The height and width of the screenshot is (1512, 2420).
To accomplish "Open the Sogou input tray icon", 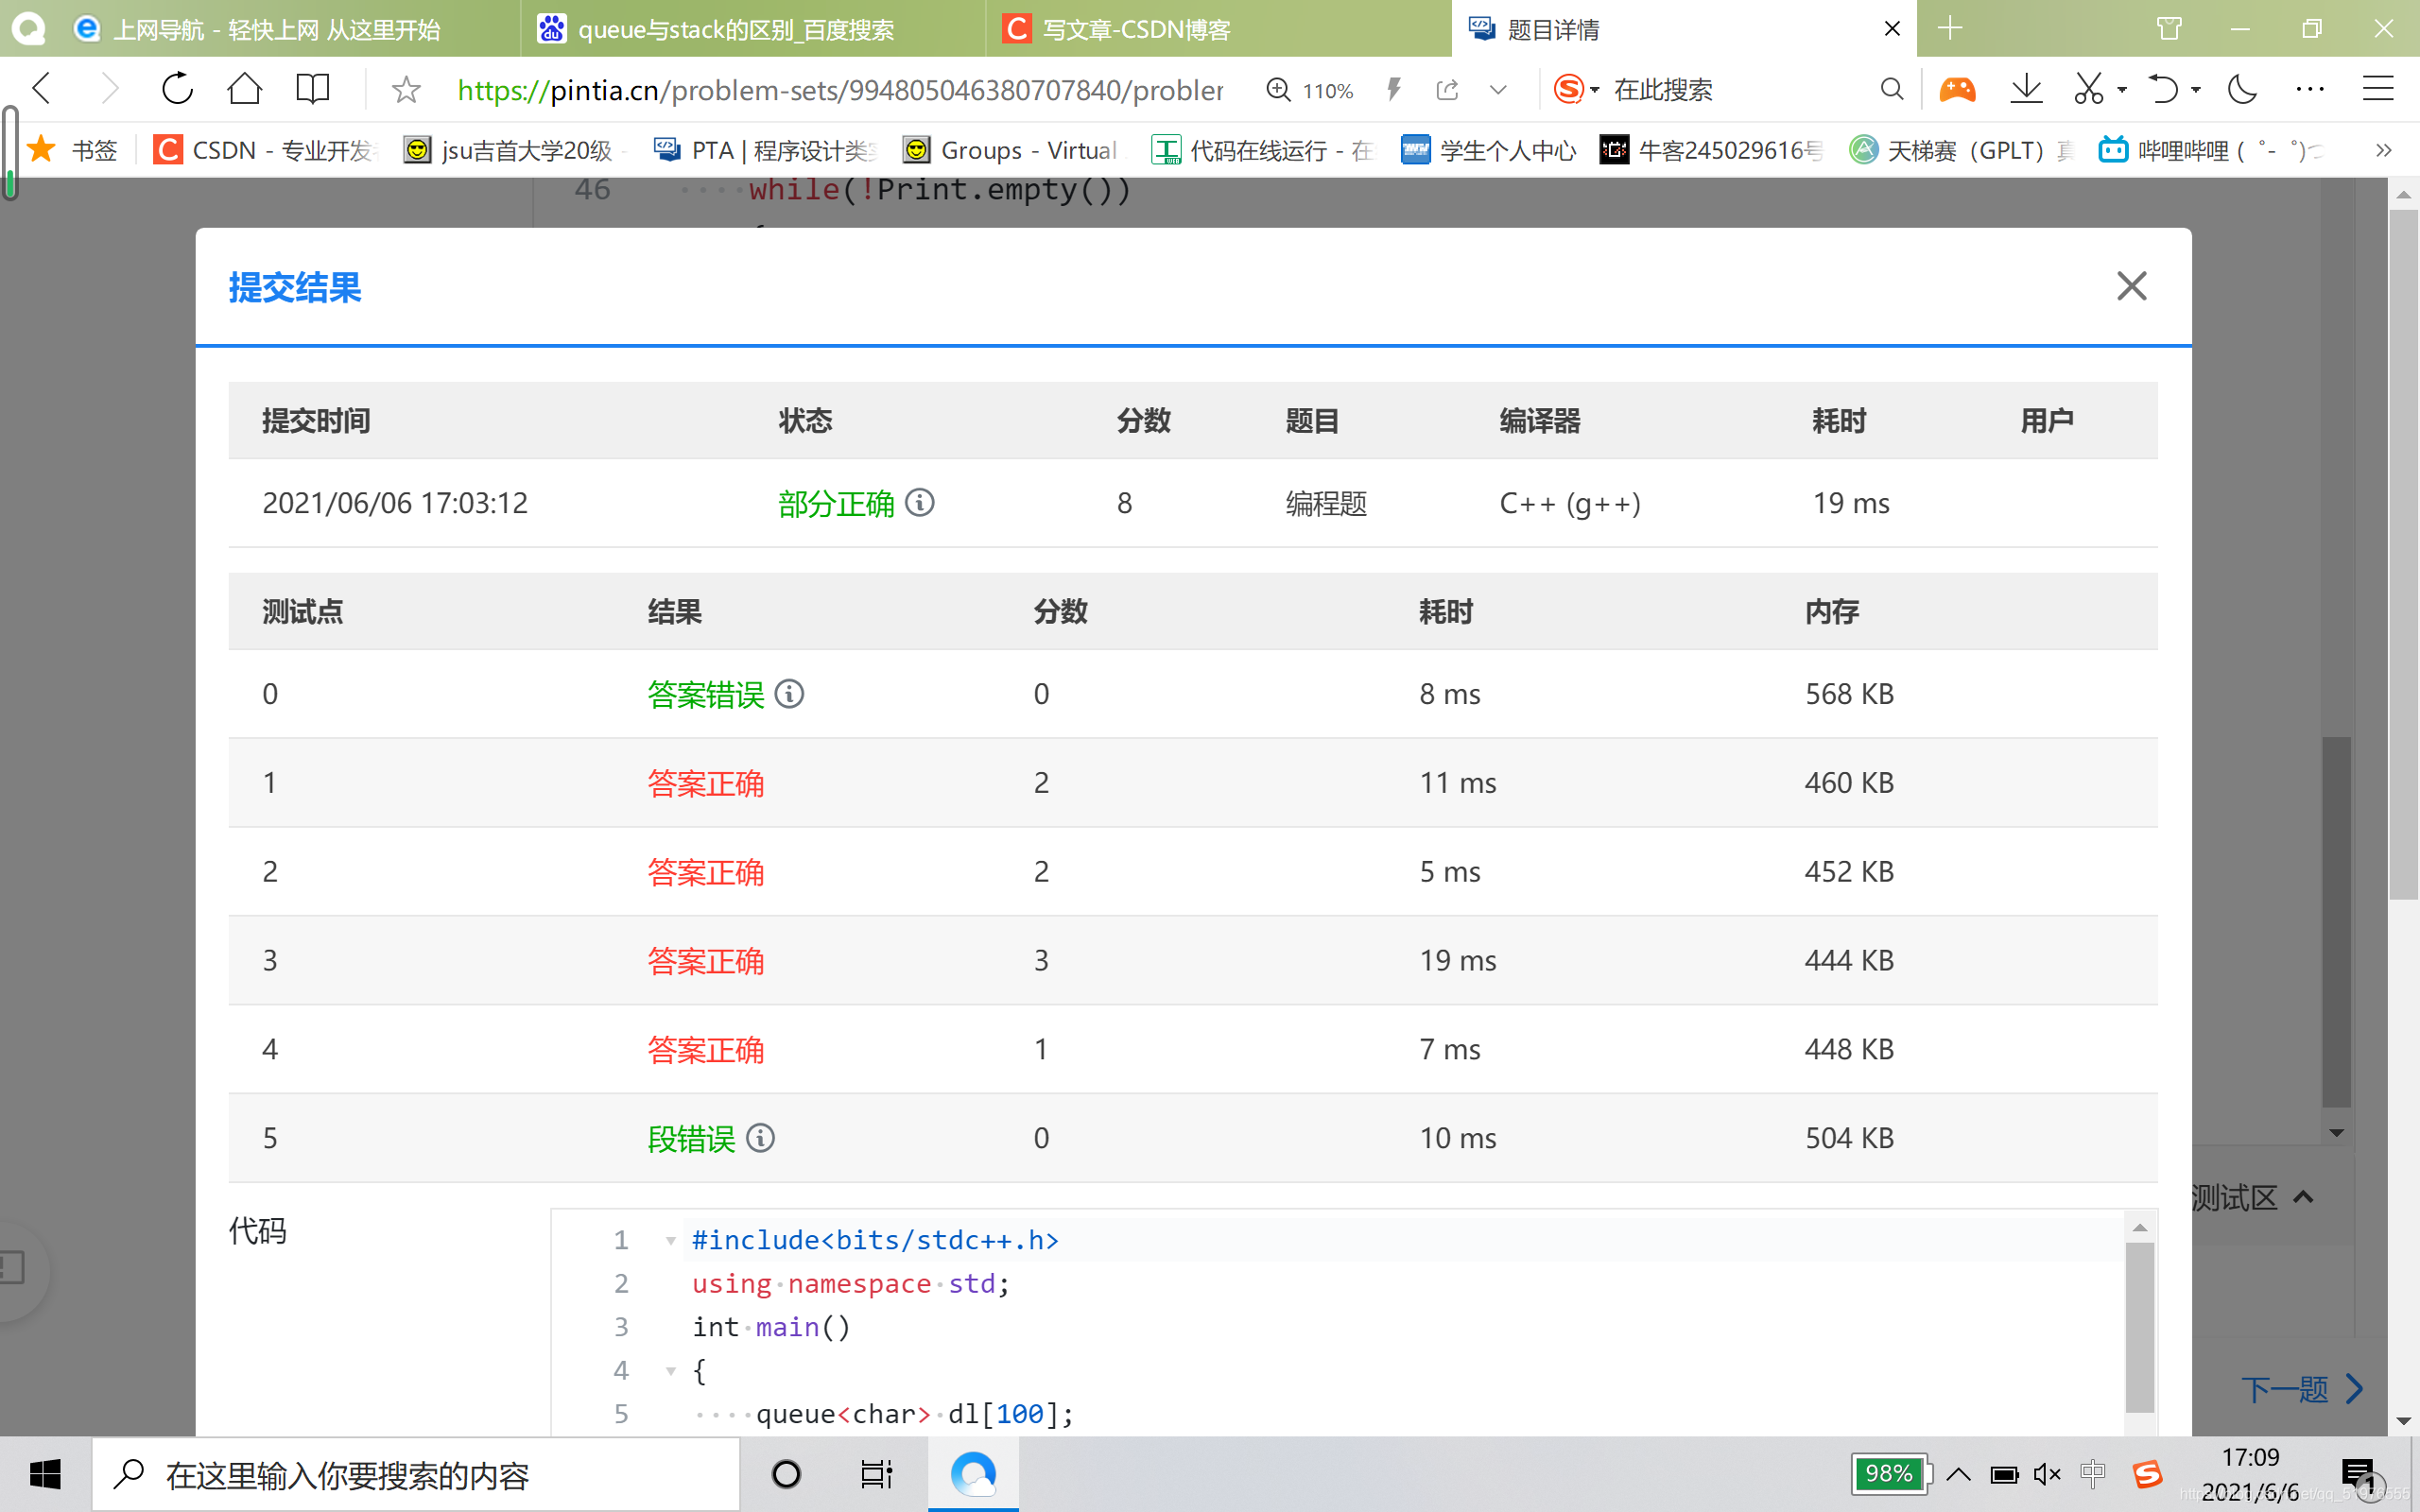I will coord(2147,1474).
